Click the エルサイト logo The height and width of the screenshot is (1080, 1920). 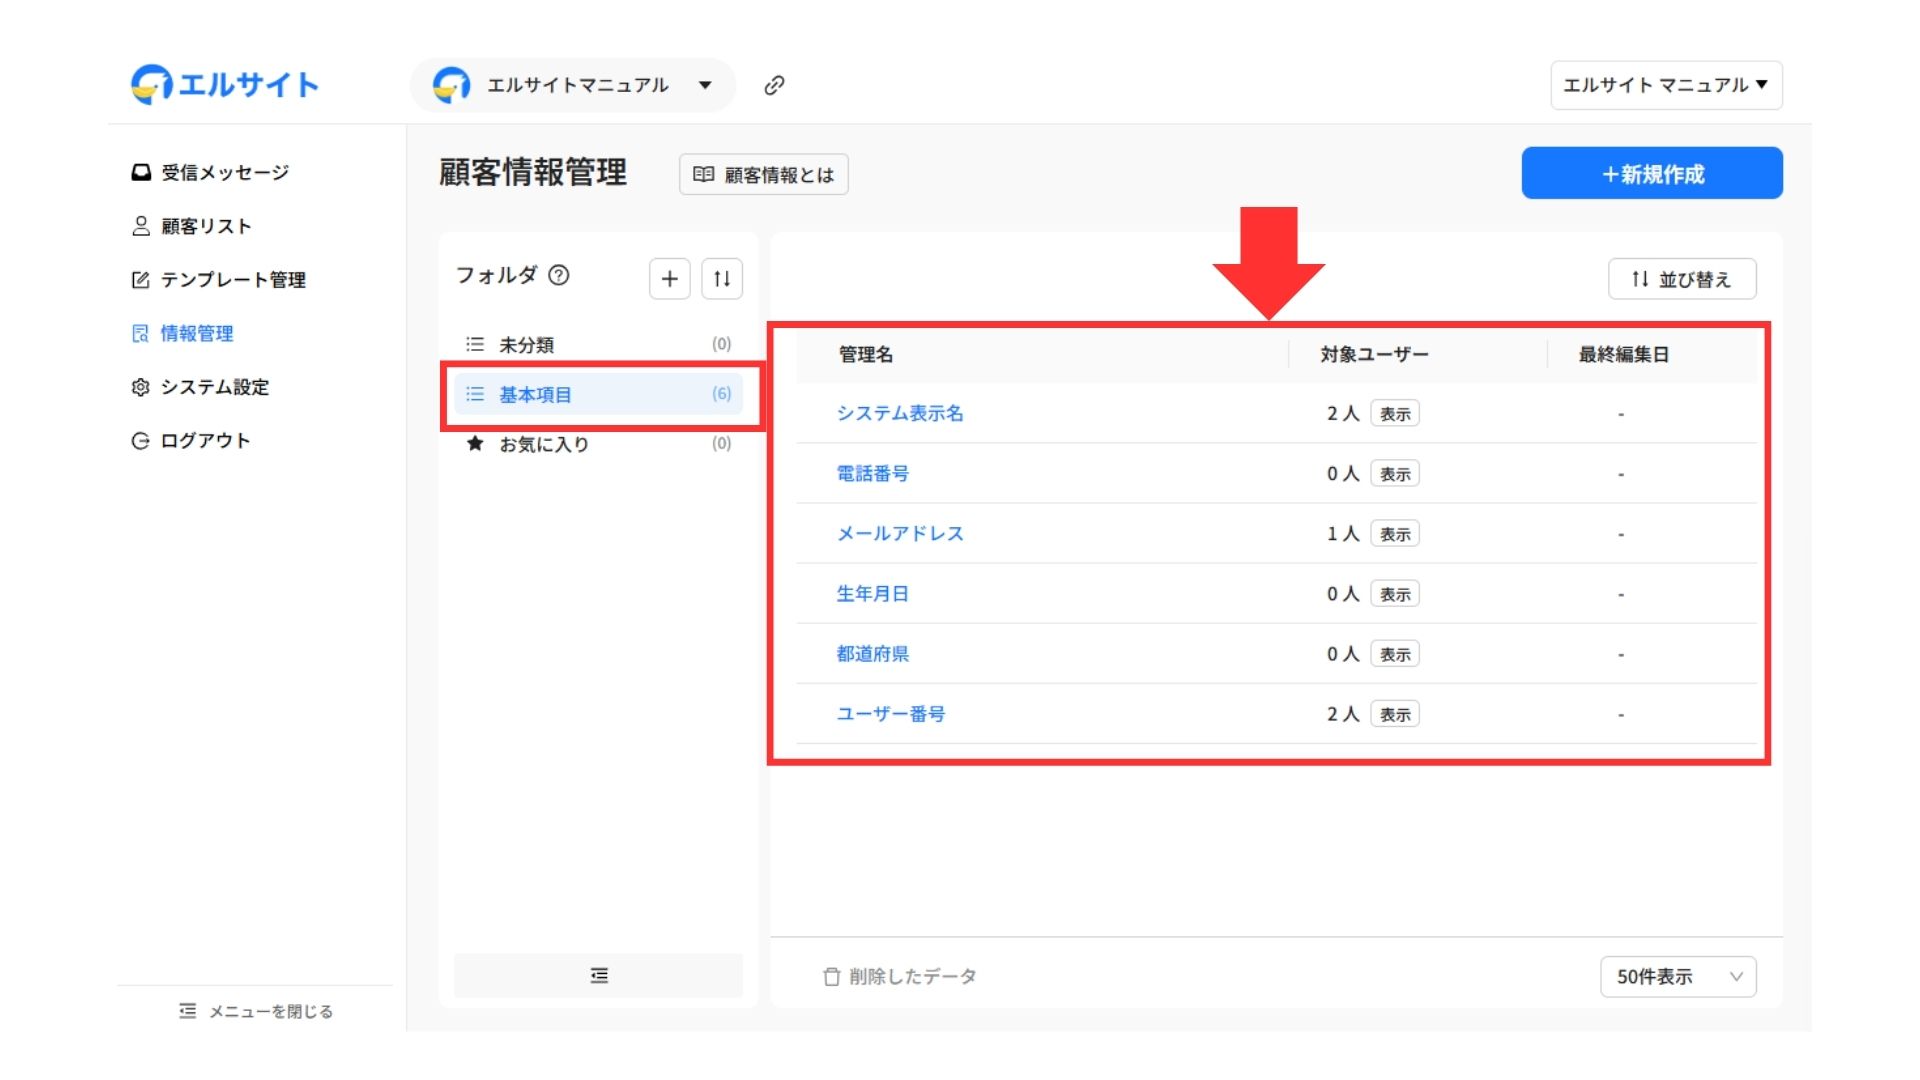(x=225, y=85)
